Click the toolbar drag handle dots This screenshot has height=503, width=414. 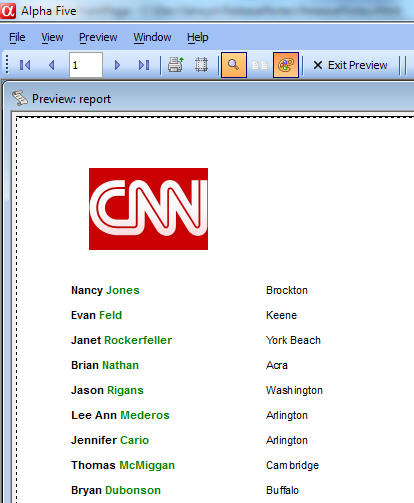click(7, 64)
